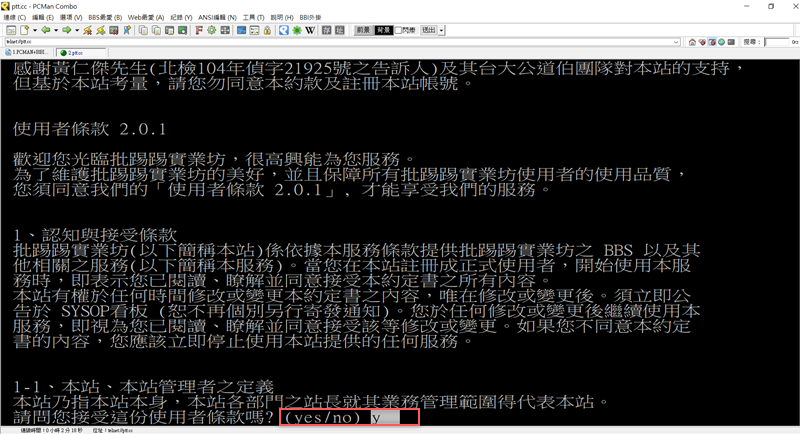
Task: Click the red heart favorites icon
Action: (702, 42)
